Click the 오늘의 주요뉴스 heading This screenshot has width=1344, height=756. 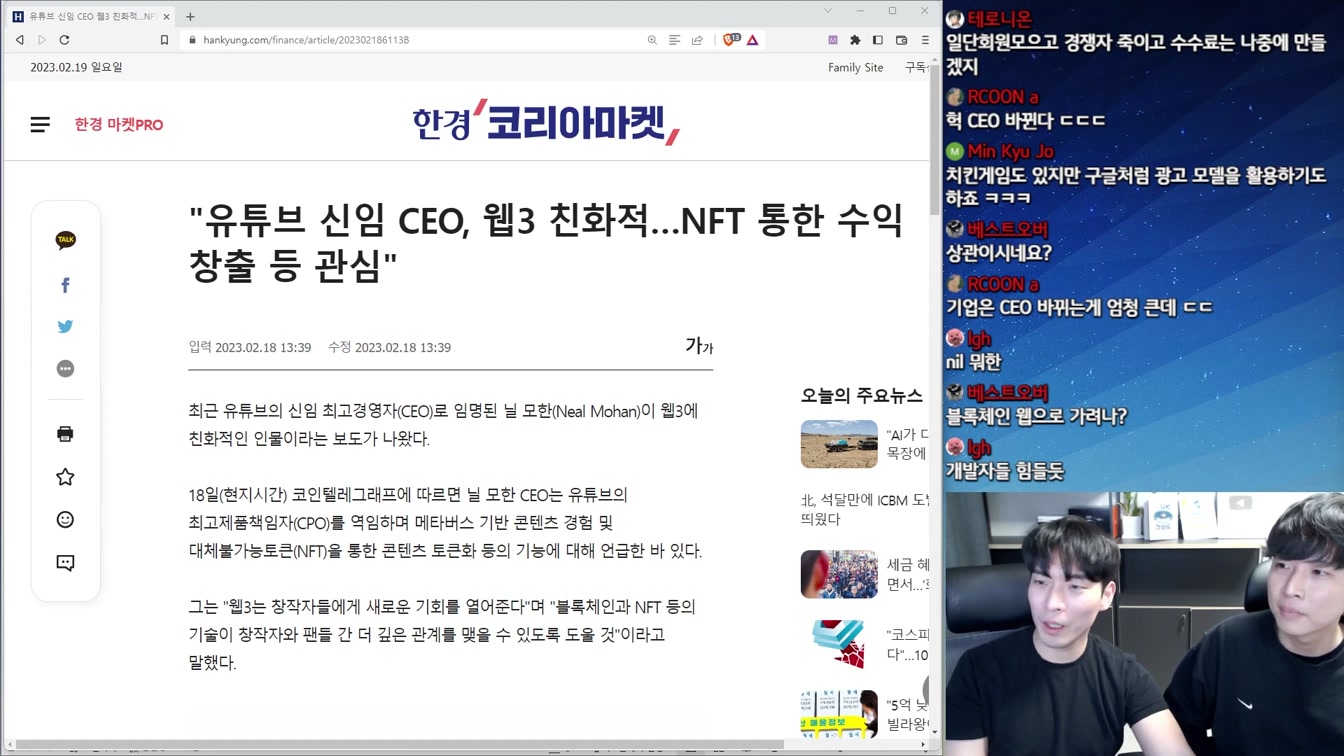[861, 396]
